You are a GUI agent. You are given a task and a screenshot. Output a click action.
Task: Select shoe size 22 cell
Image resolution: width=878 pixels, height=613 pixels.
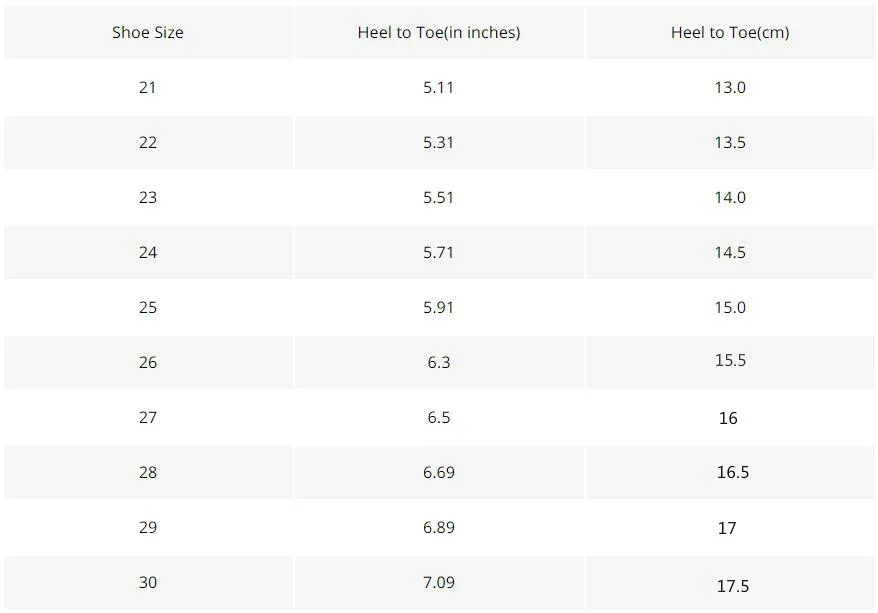148,142
